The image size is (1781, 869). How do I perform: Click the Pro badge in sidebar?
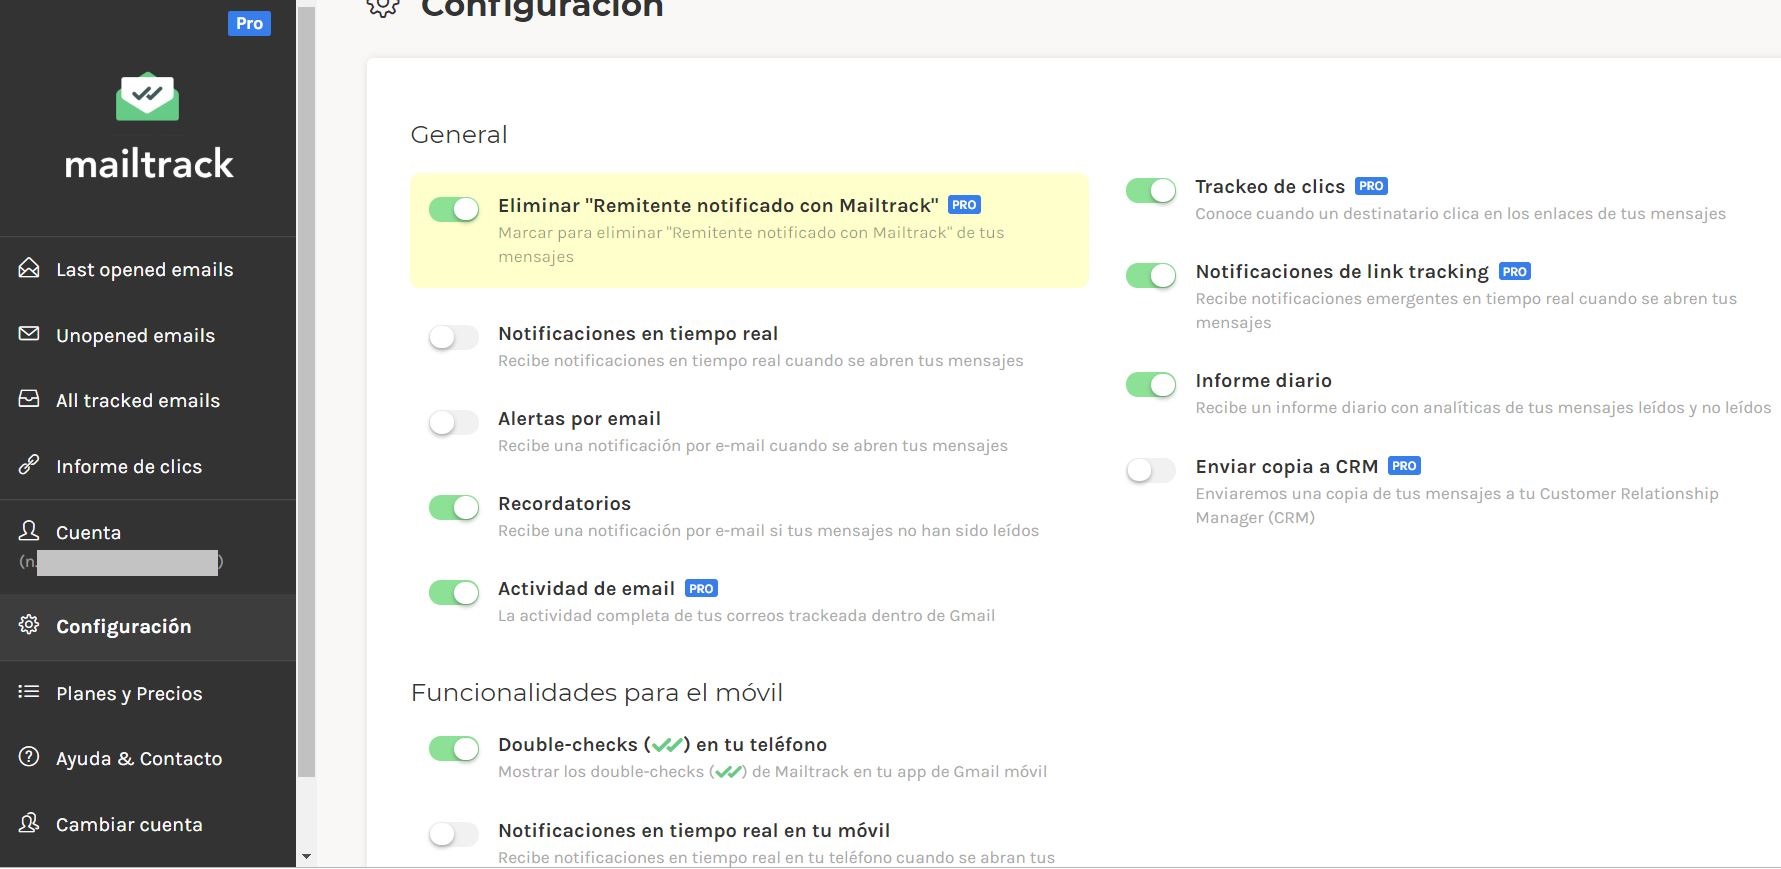pyautogui.click(x=249, y=23)
